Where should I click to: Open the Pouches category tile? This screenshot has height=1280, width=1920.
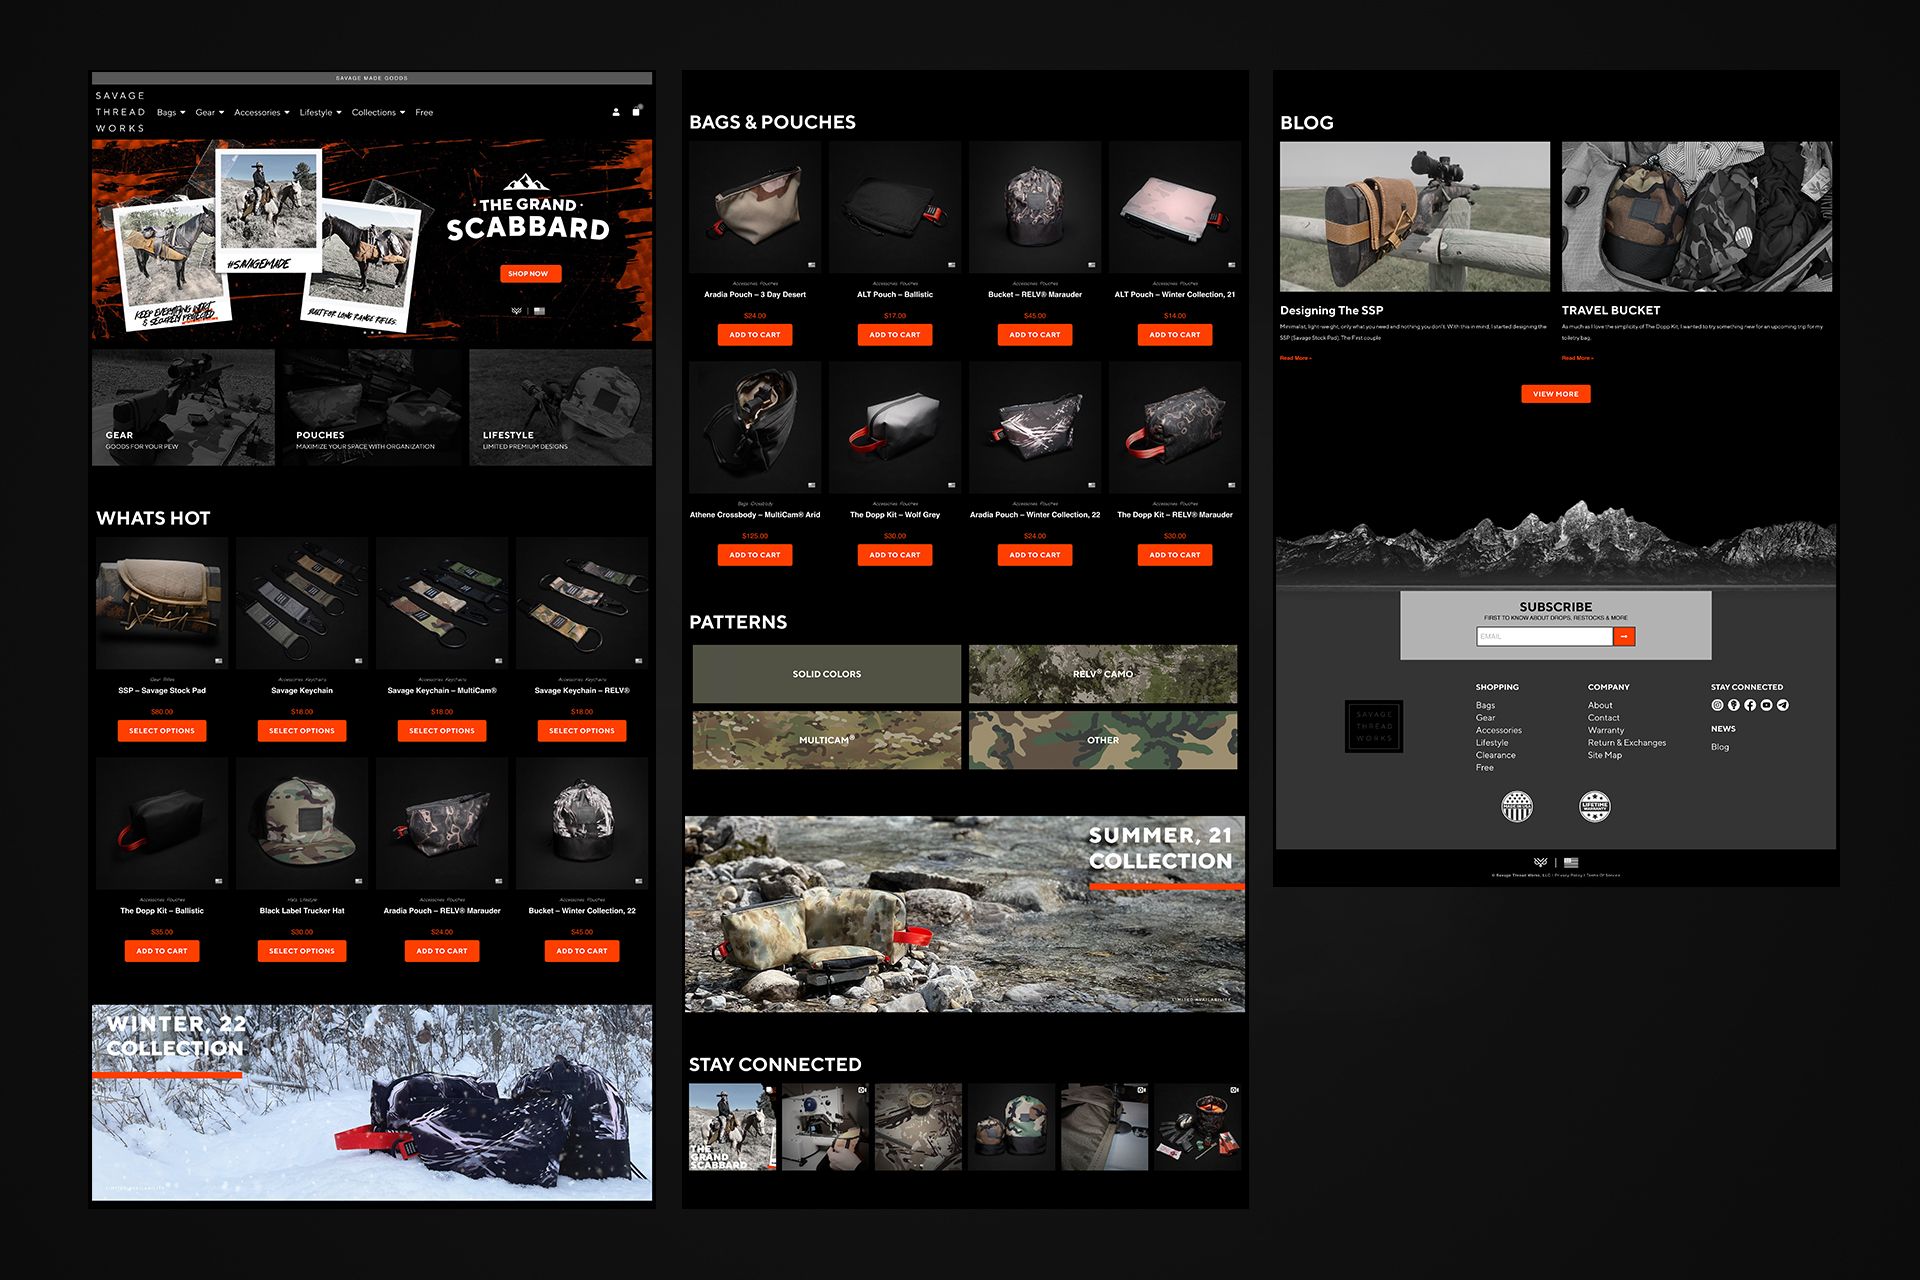tap(372, 407)
